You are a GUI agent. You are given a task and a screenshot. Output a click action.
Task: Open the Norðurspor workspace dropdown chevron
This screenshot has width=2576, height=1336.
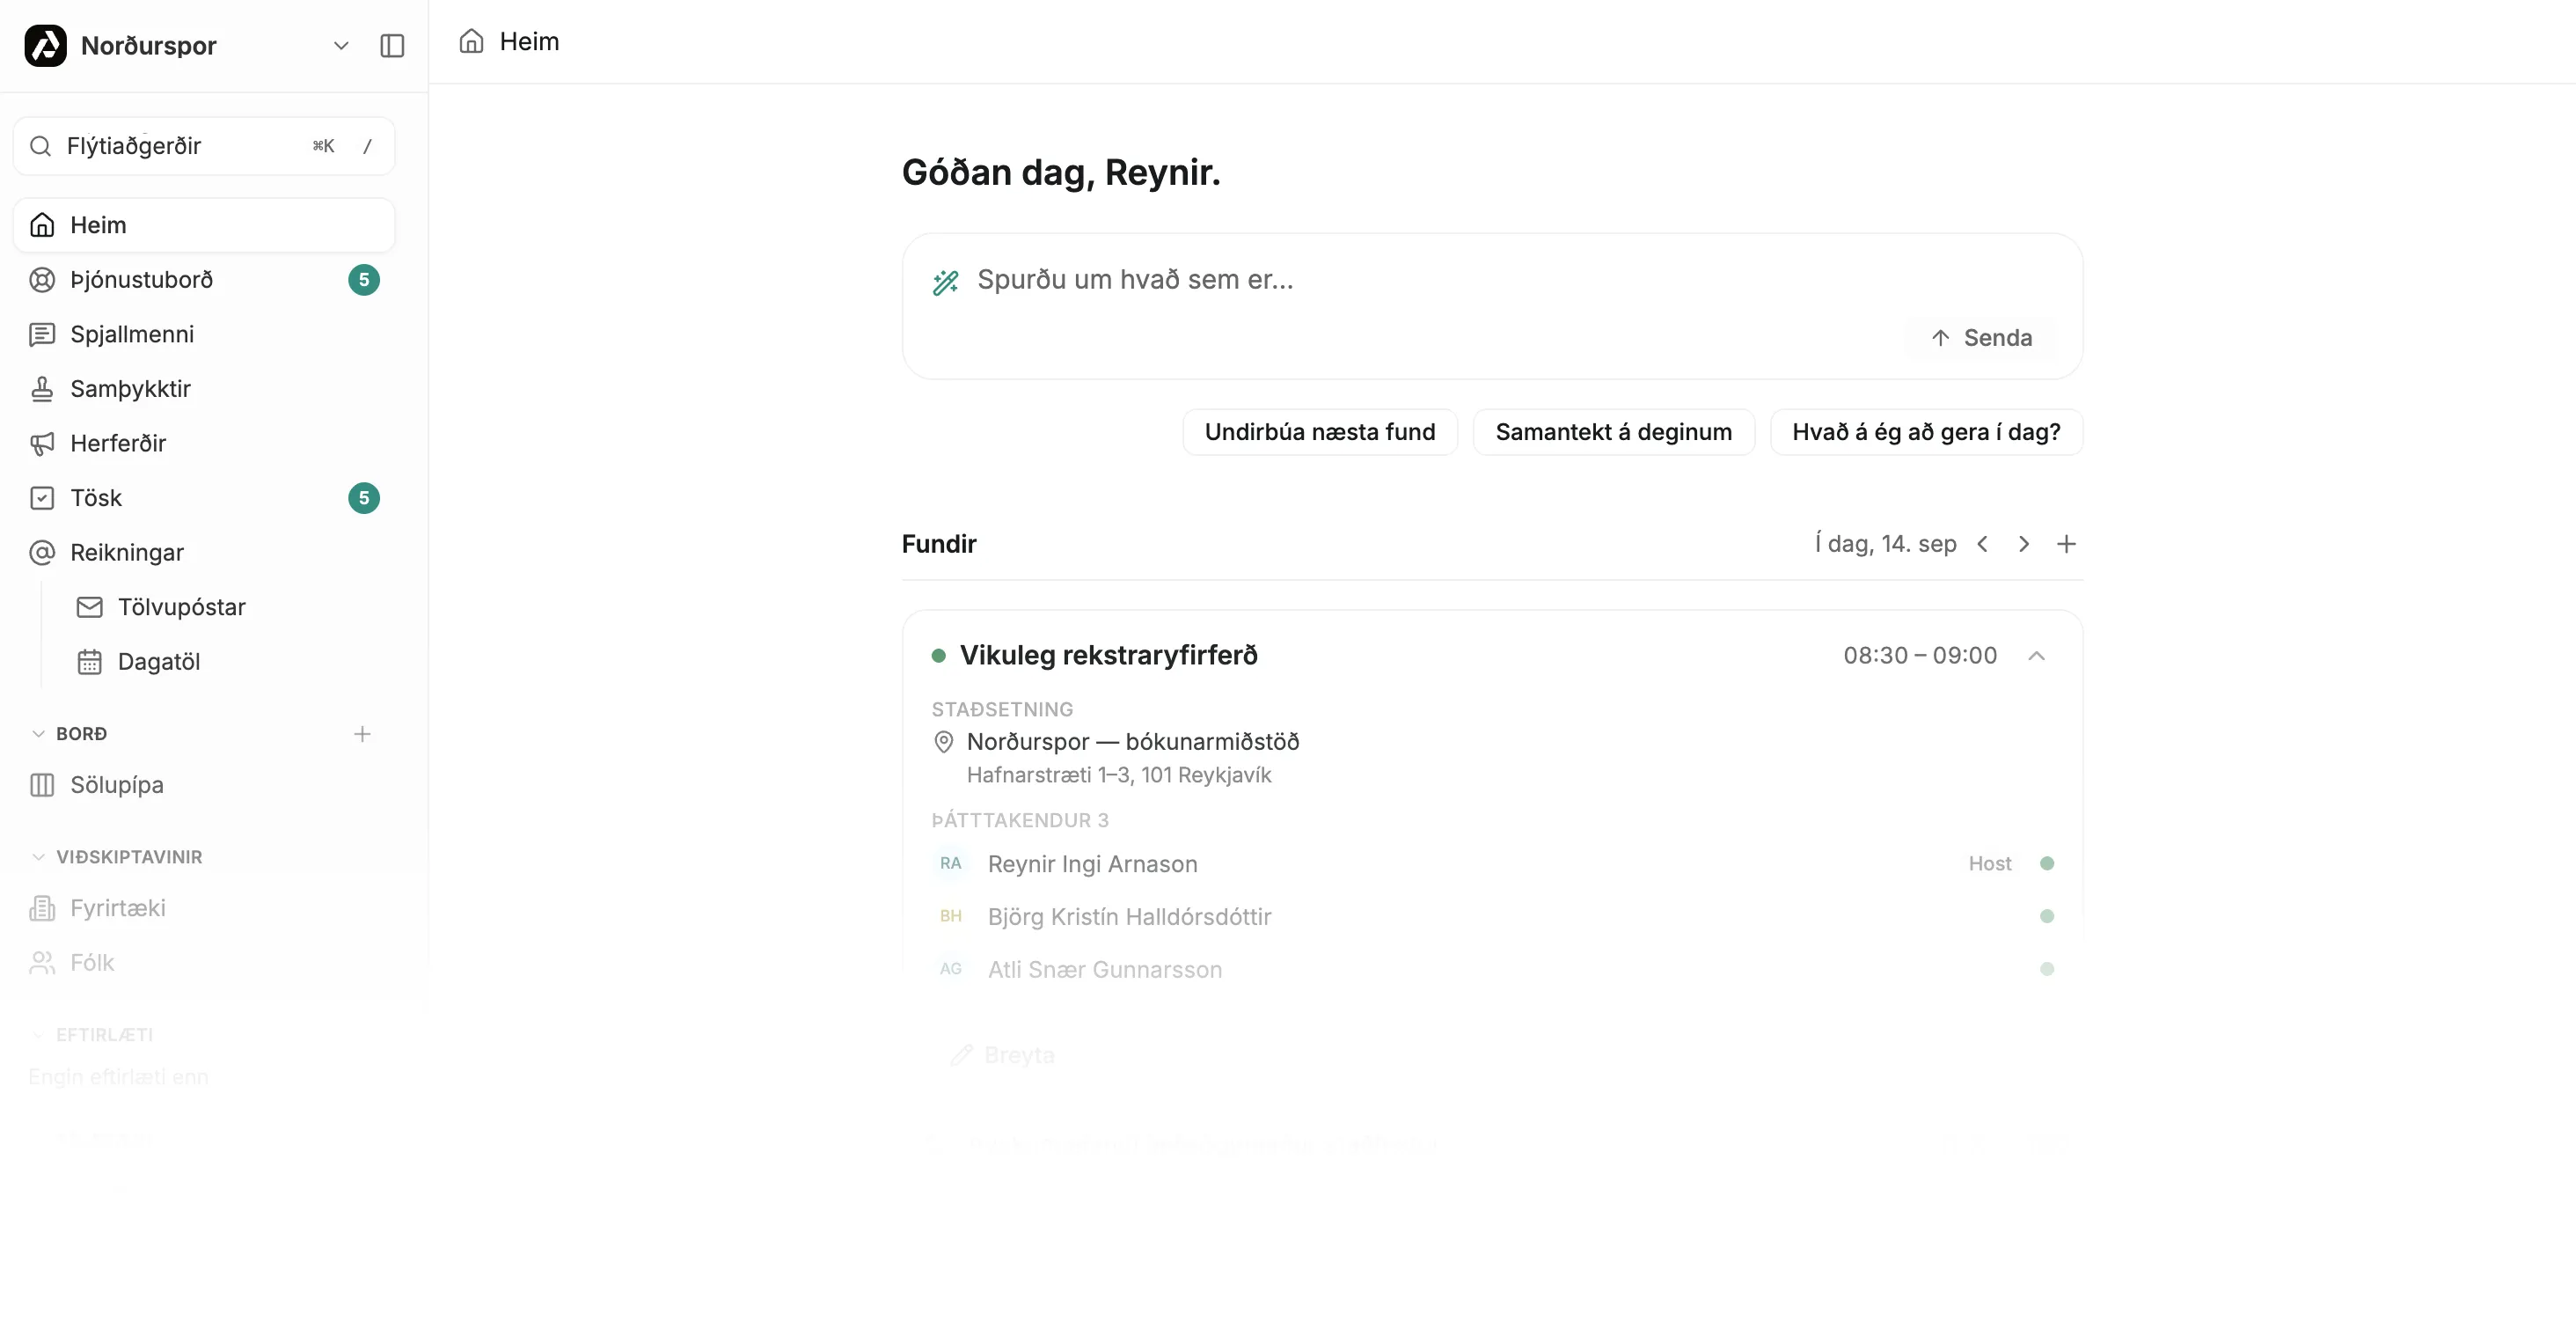coord(341,46)
